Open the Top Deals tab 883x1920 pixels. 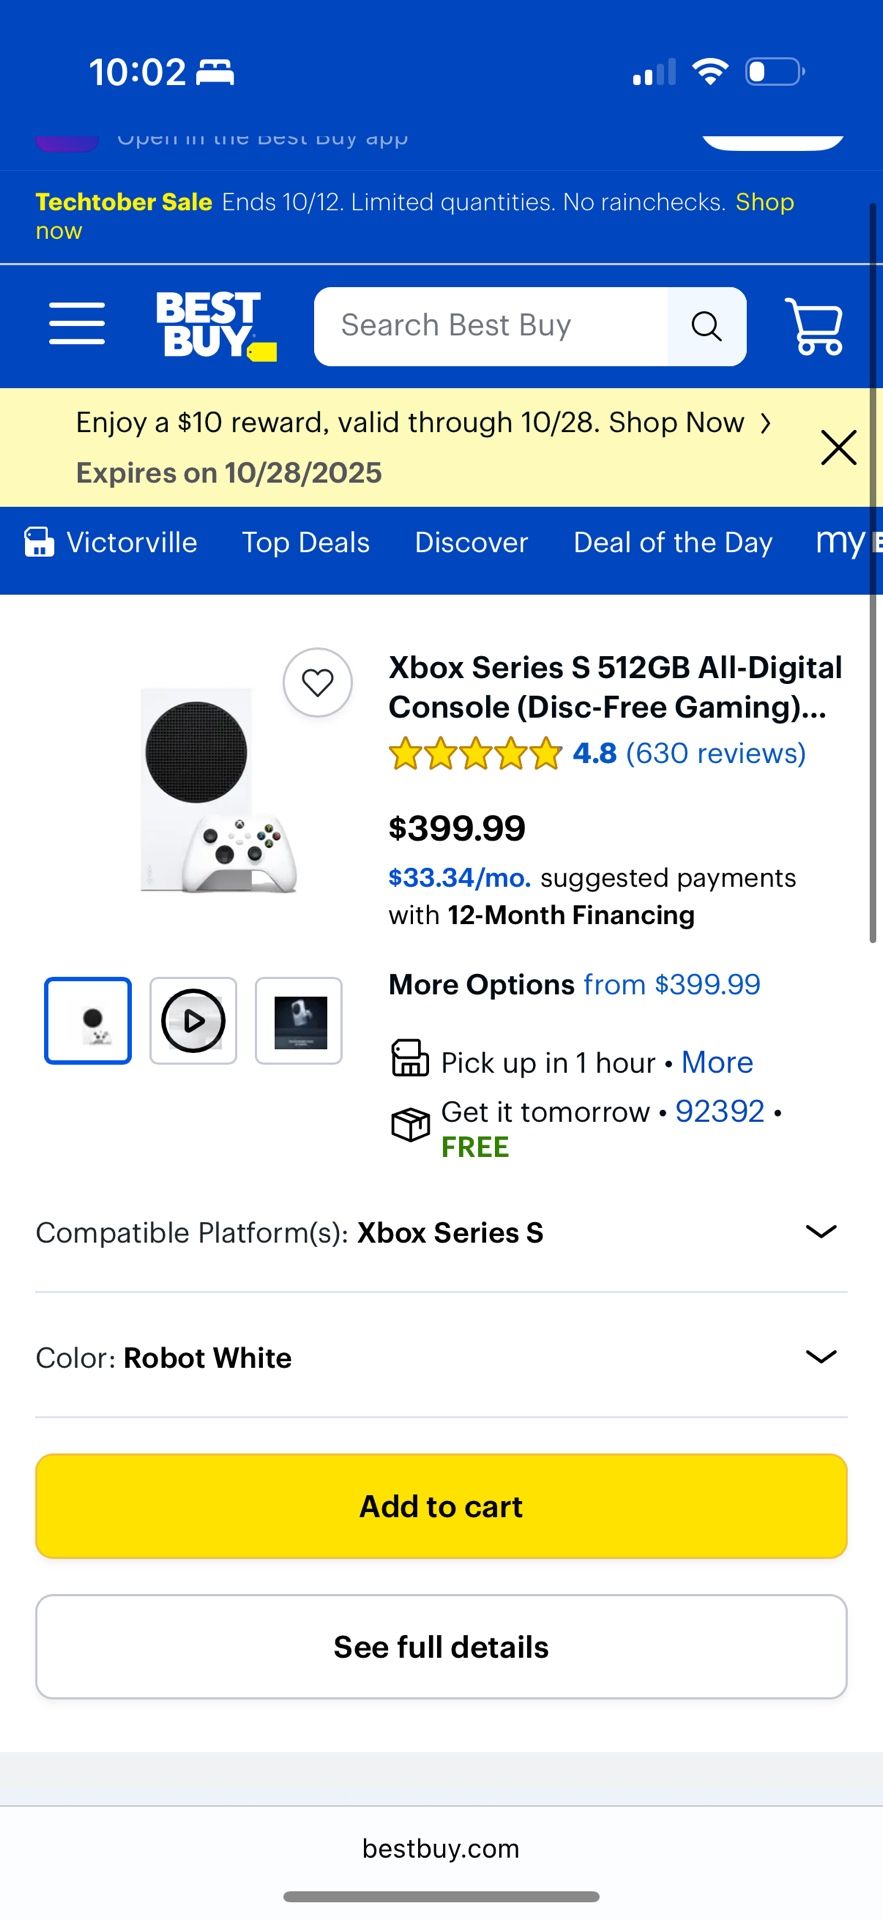coord(306,543)
